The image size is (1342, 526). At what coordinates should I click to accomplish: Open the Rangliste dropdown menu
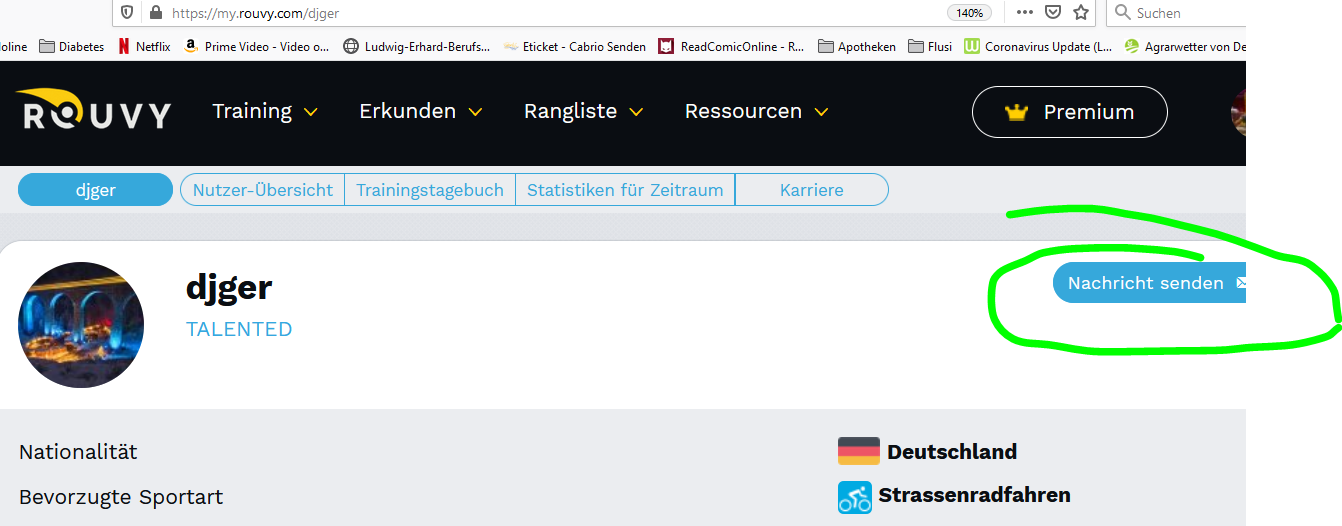coord(583,111)
